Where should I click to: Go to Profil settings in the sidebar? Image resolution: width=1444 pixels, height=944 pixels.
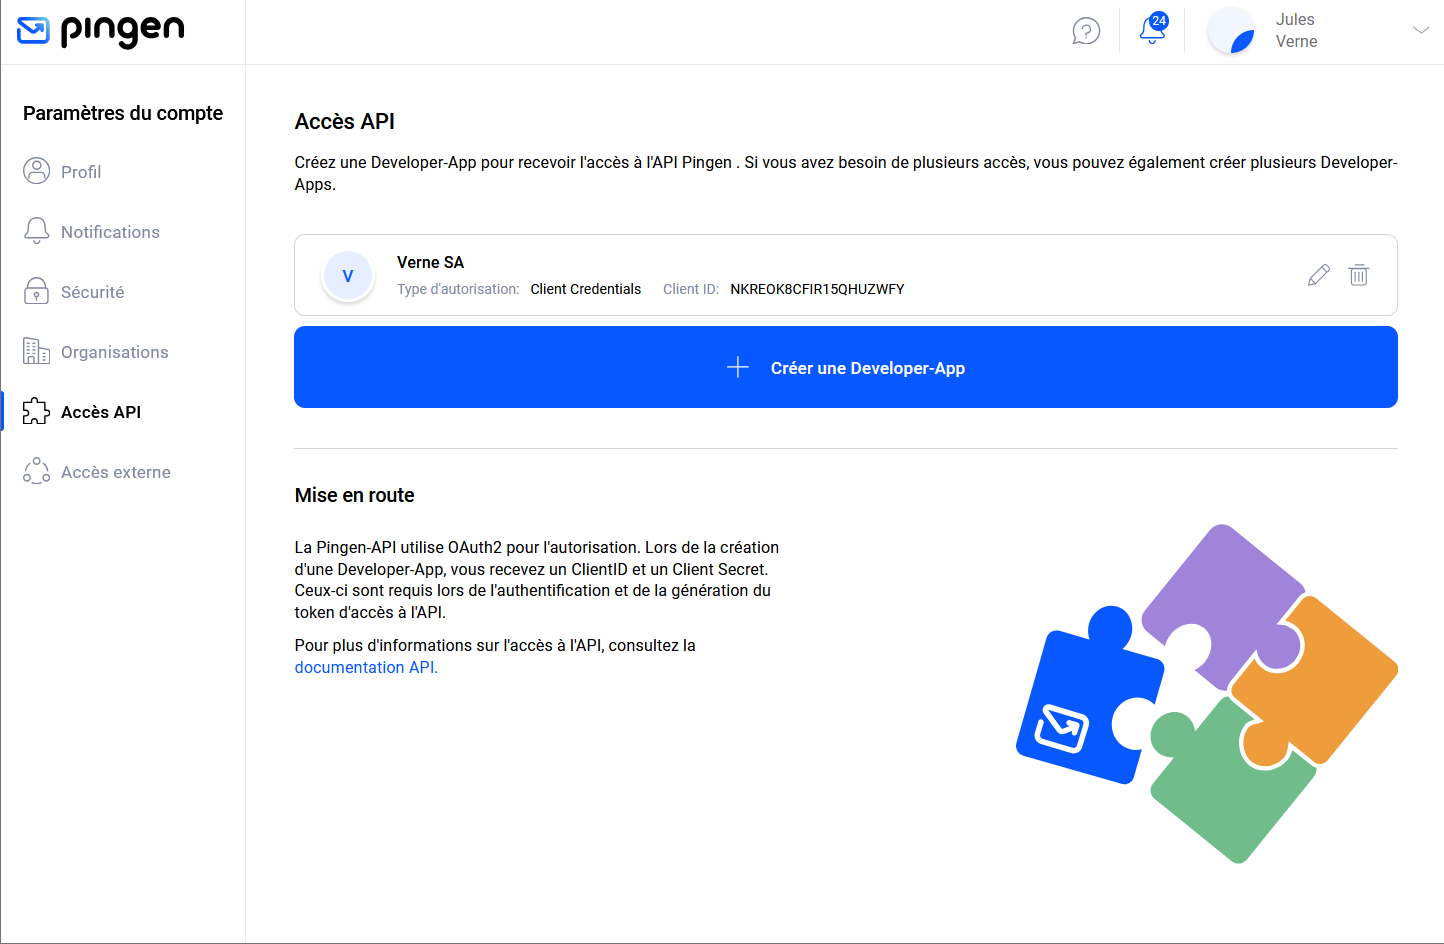pyautogui.click(x=81, y=172)
